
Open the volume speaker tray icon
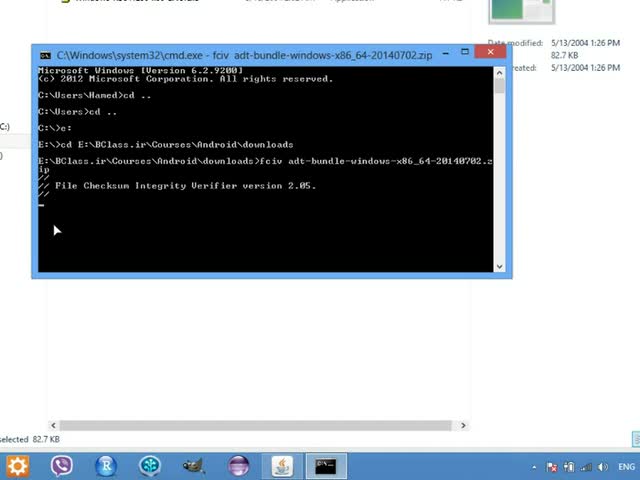click(602, 467)
